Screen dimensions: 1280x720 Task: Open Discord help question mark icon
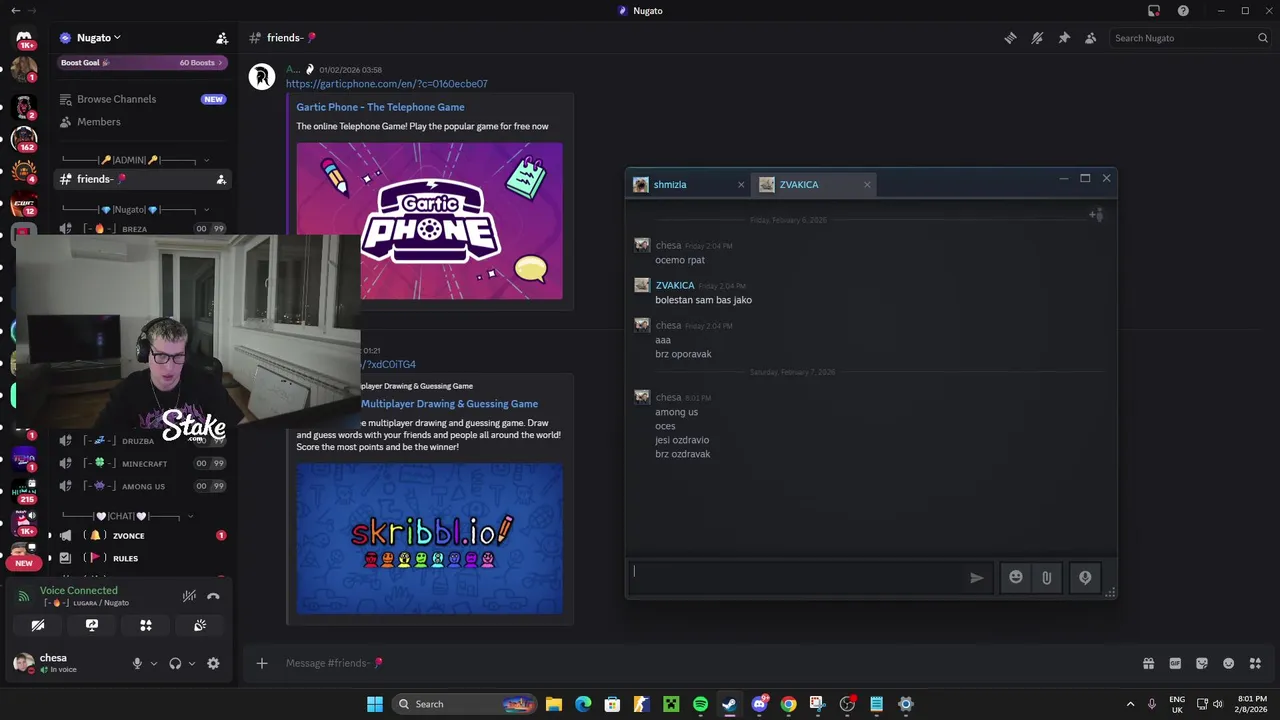[x=1183, y=11]
